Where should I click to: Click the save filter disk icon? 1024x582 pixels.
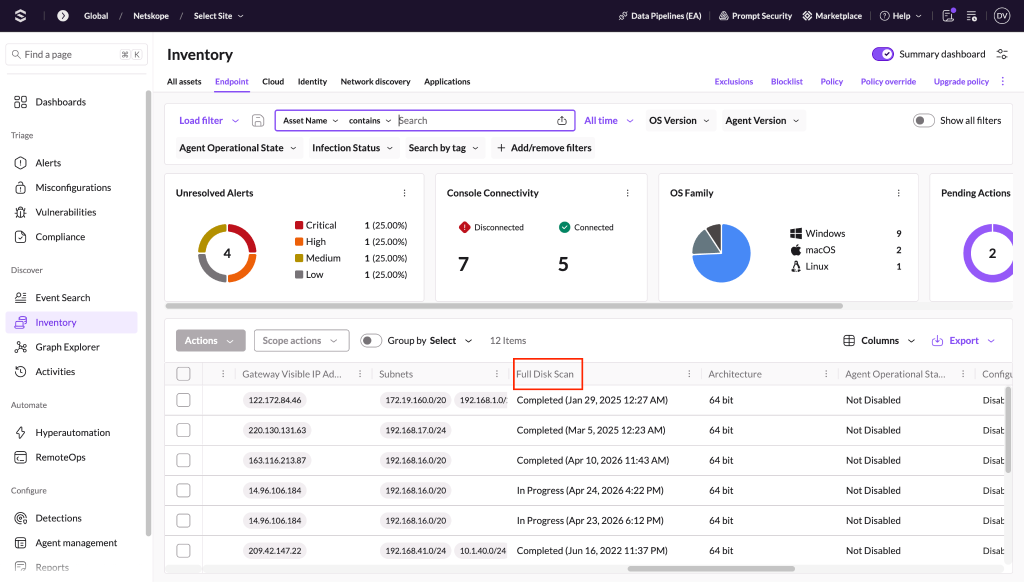pyautogui.click(x=258, y=120)
